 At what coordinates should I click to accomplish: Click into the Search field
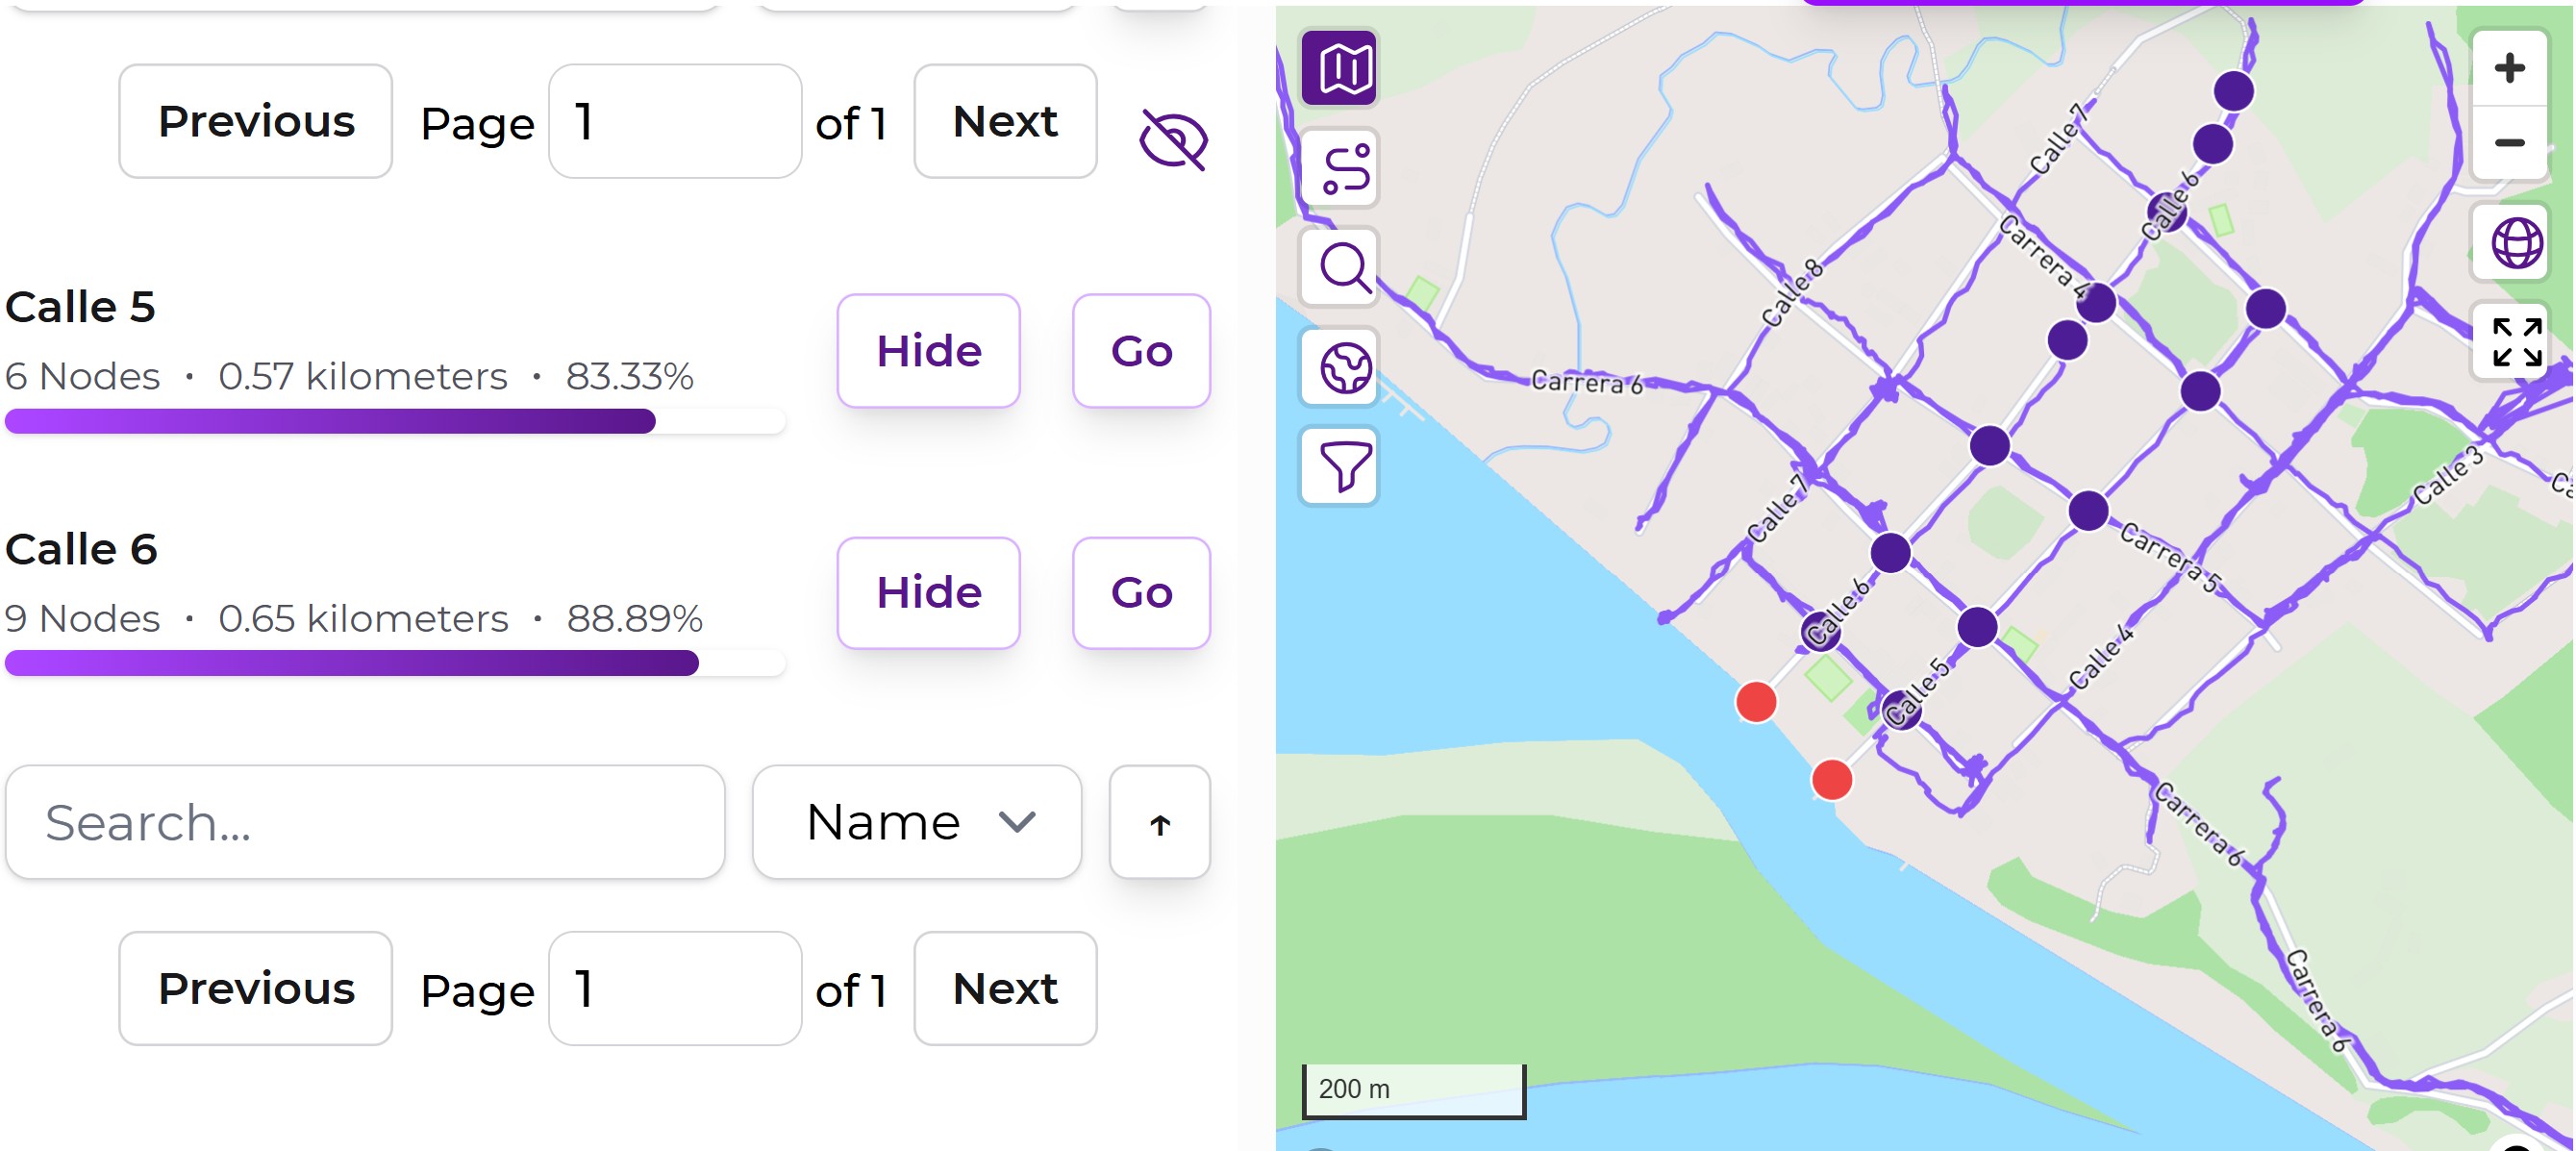click(364, 822)
